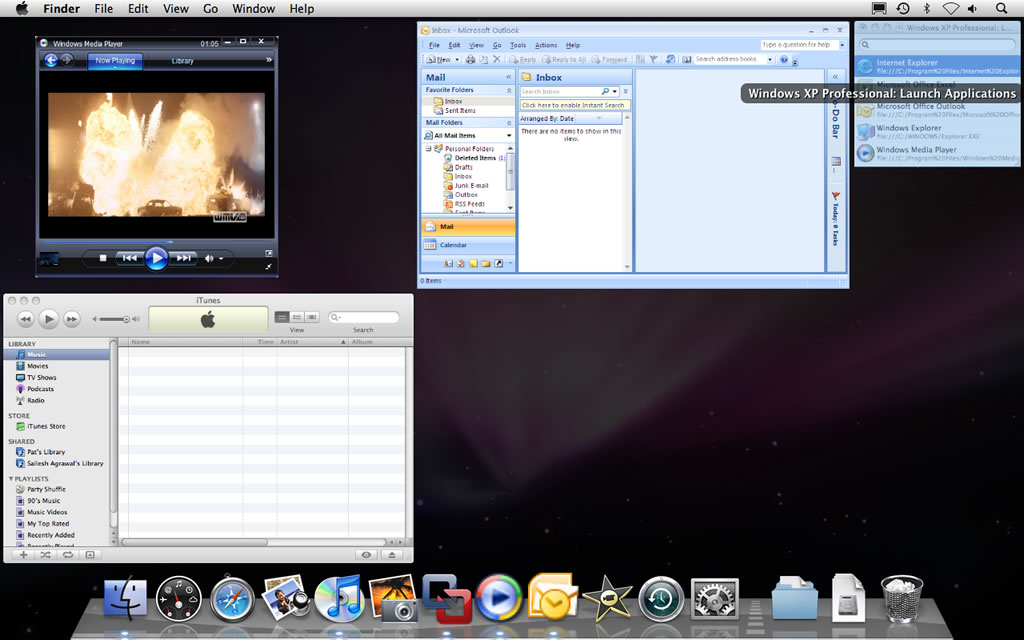1024x640 pixels.
Task: Toggle shuffle in iTunes bottom bar
Action: [x=45, y=554]
